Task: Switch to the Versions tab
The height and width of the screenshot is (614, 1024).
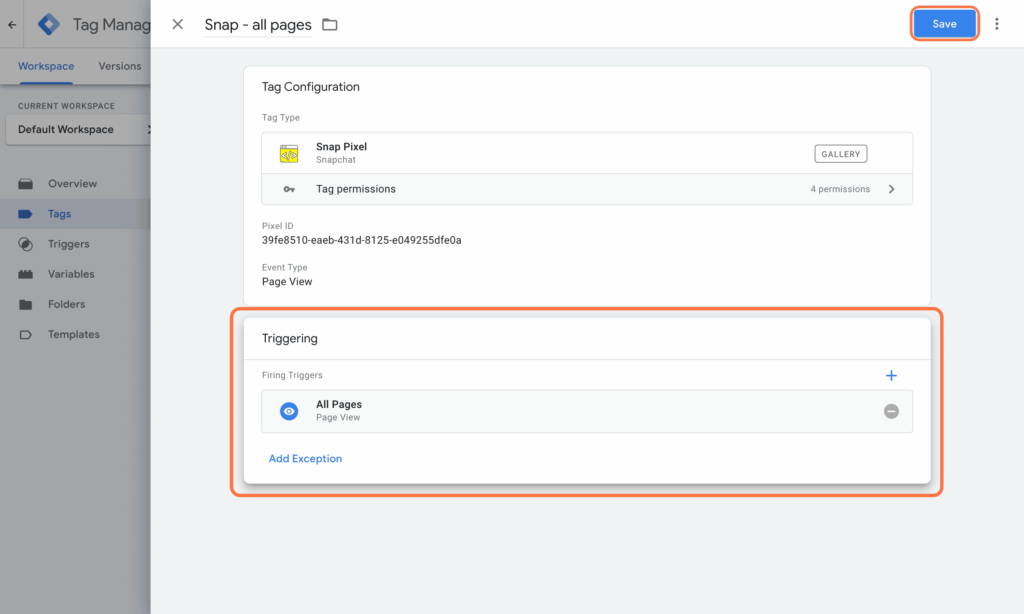Action: [120, 66]
